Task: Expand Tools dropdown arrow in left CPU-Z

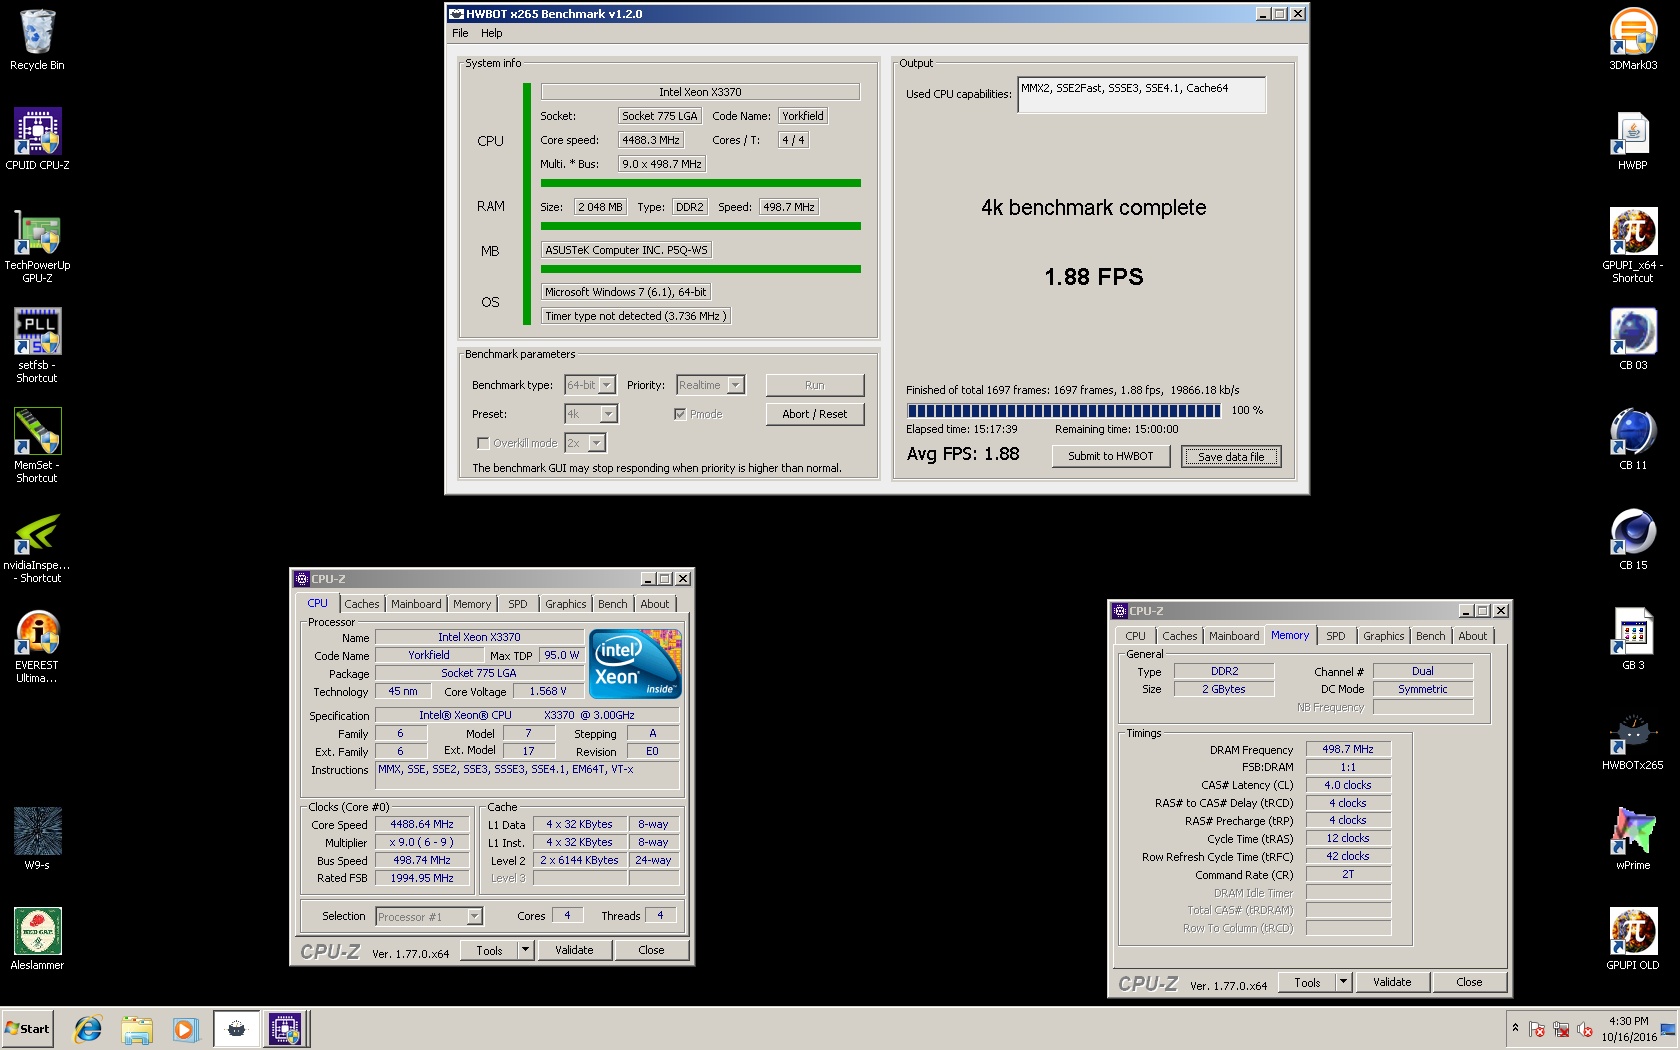Action: [x=525, y=950]
